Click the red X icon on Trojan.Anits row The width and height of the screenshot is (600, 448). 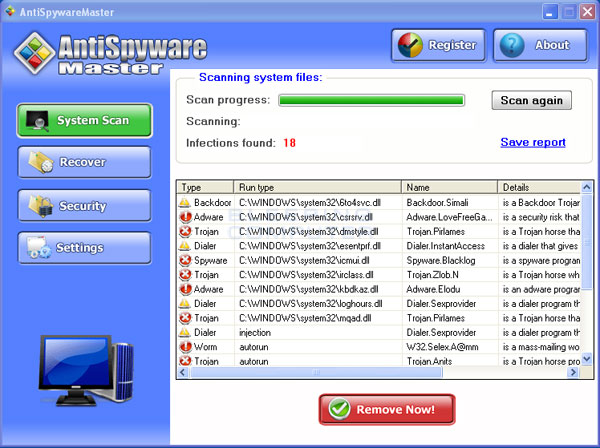pyautogui.click(x=186, y=360)
